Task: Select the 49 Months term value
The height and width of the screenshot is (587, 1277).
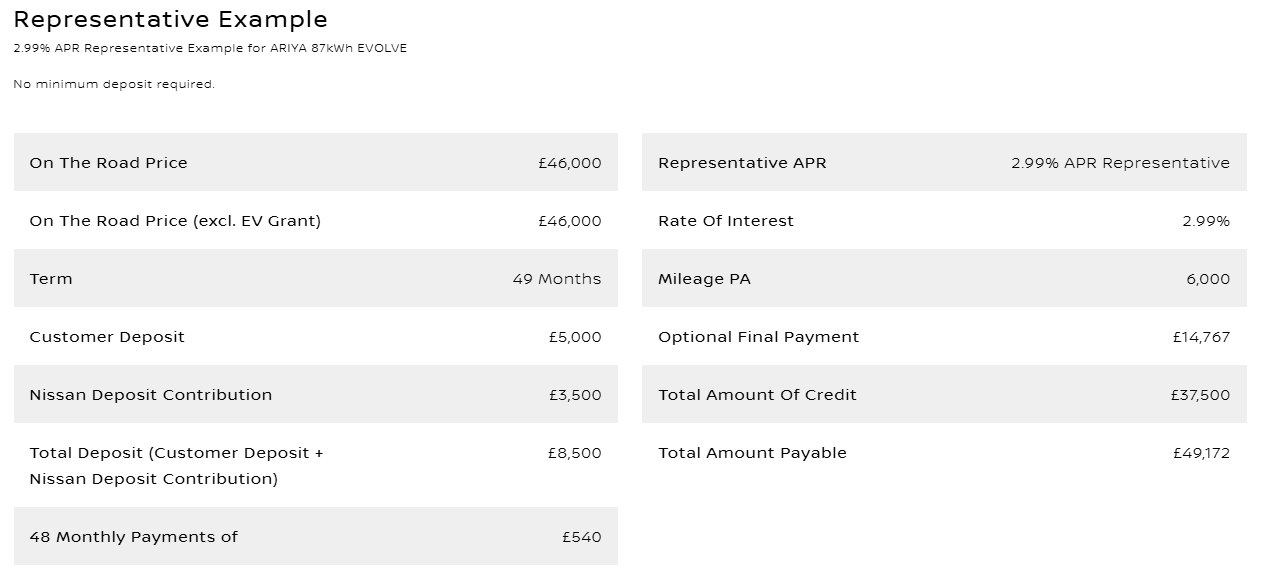Action: (556, 279)
